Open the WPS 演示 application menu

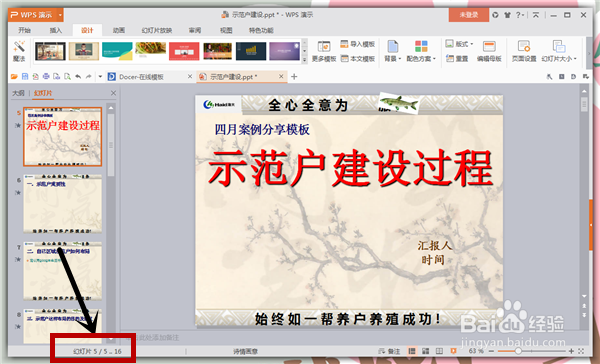pos(36,15)
